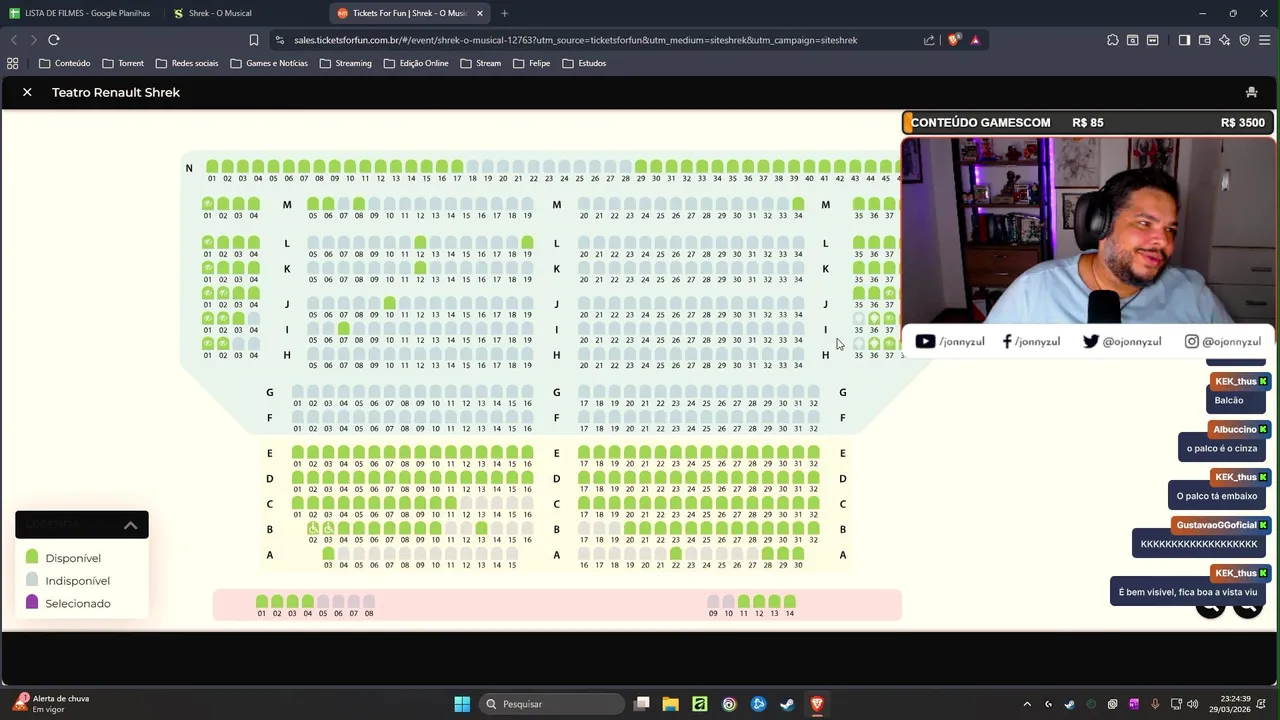Toggle the browser sidebar panel icon

tap(1184, 40)
